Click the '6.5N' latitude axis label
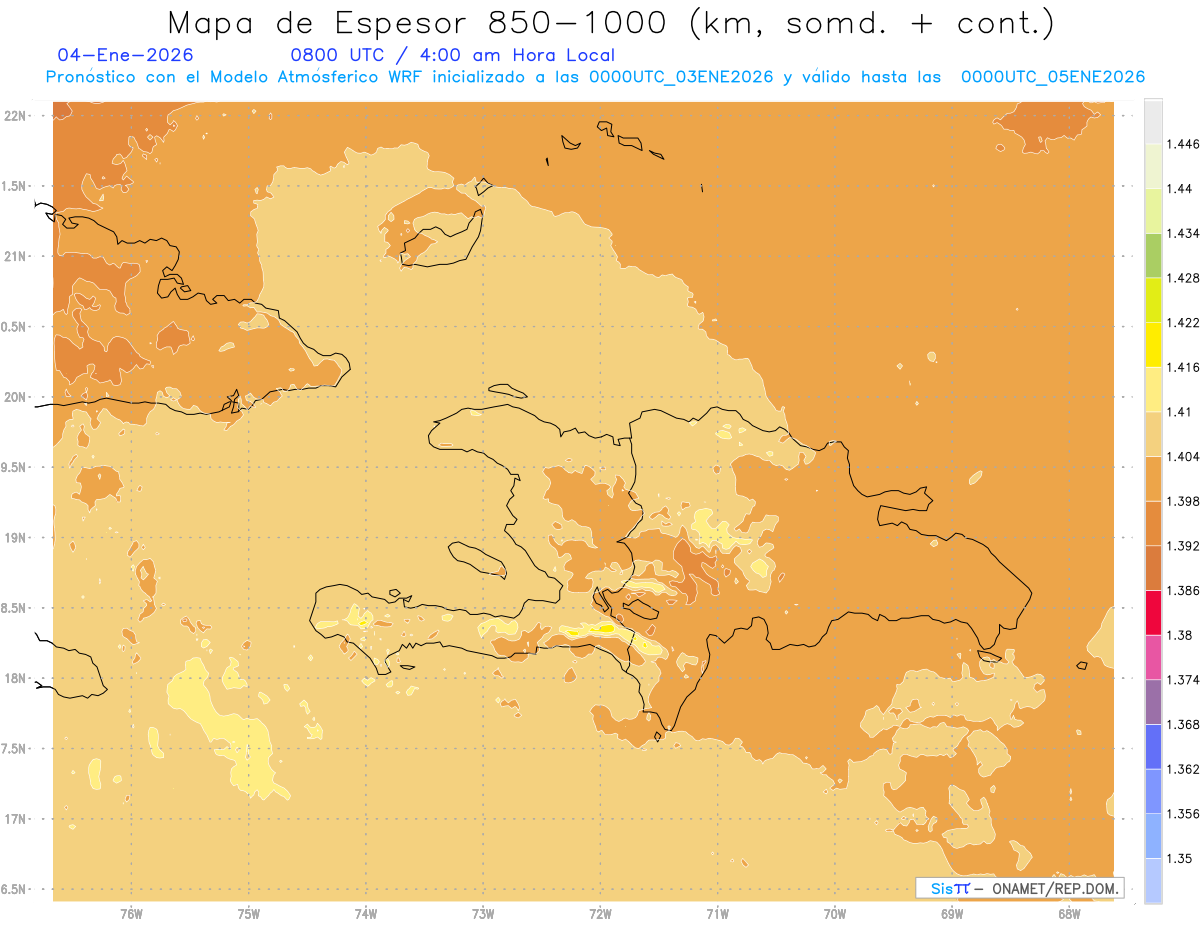This screenshot has width=1200, height=927. click(14, 889)
